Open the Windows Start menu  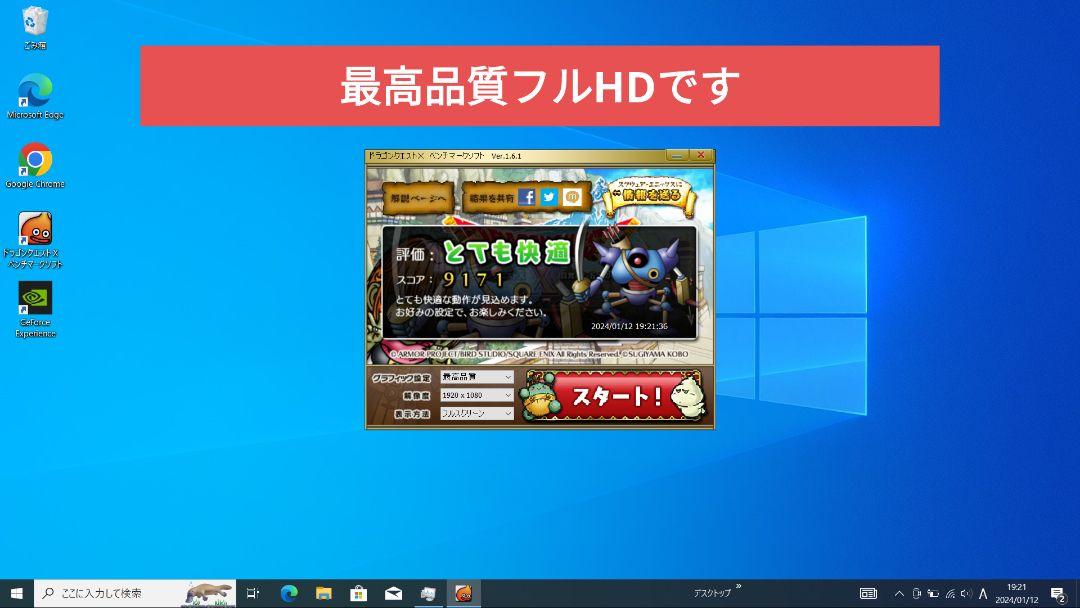pos(17,593)
